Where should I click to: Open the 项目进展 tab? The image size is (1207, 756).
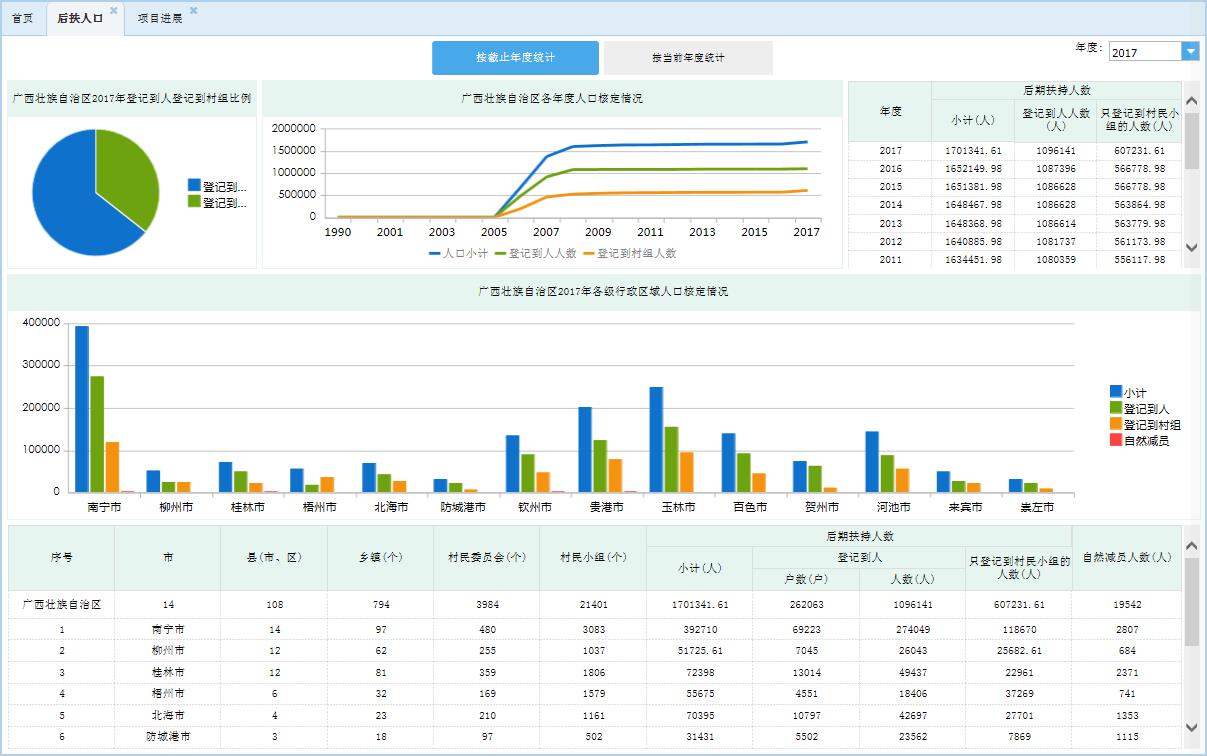point(160,18)
